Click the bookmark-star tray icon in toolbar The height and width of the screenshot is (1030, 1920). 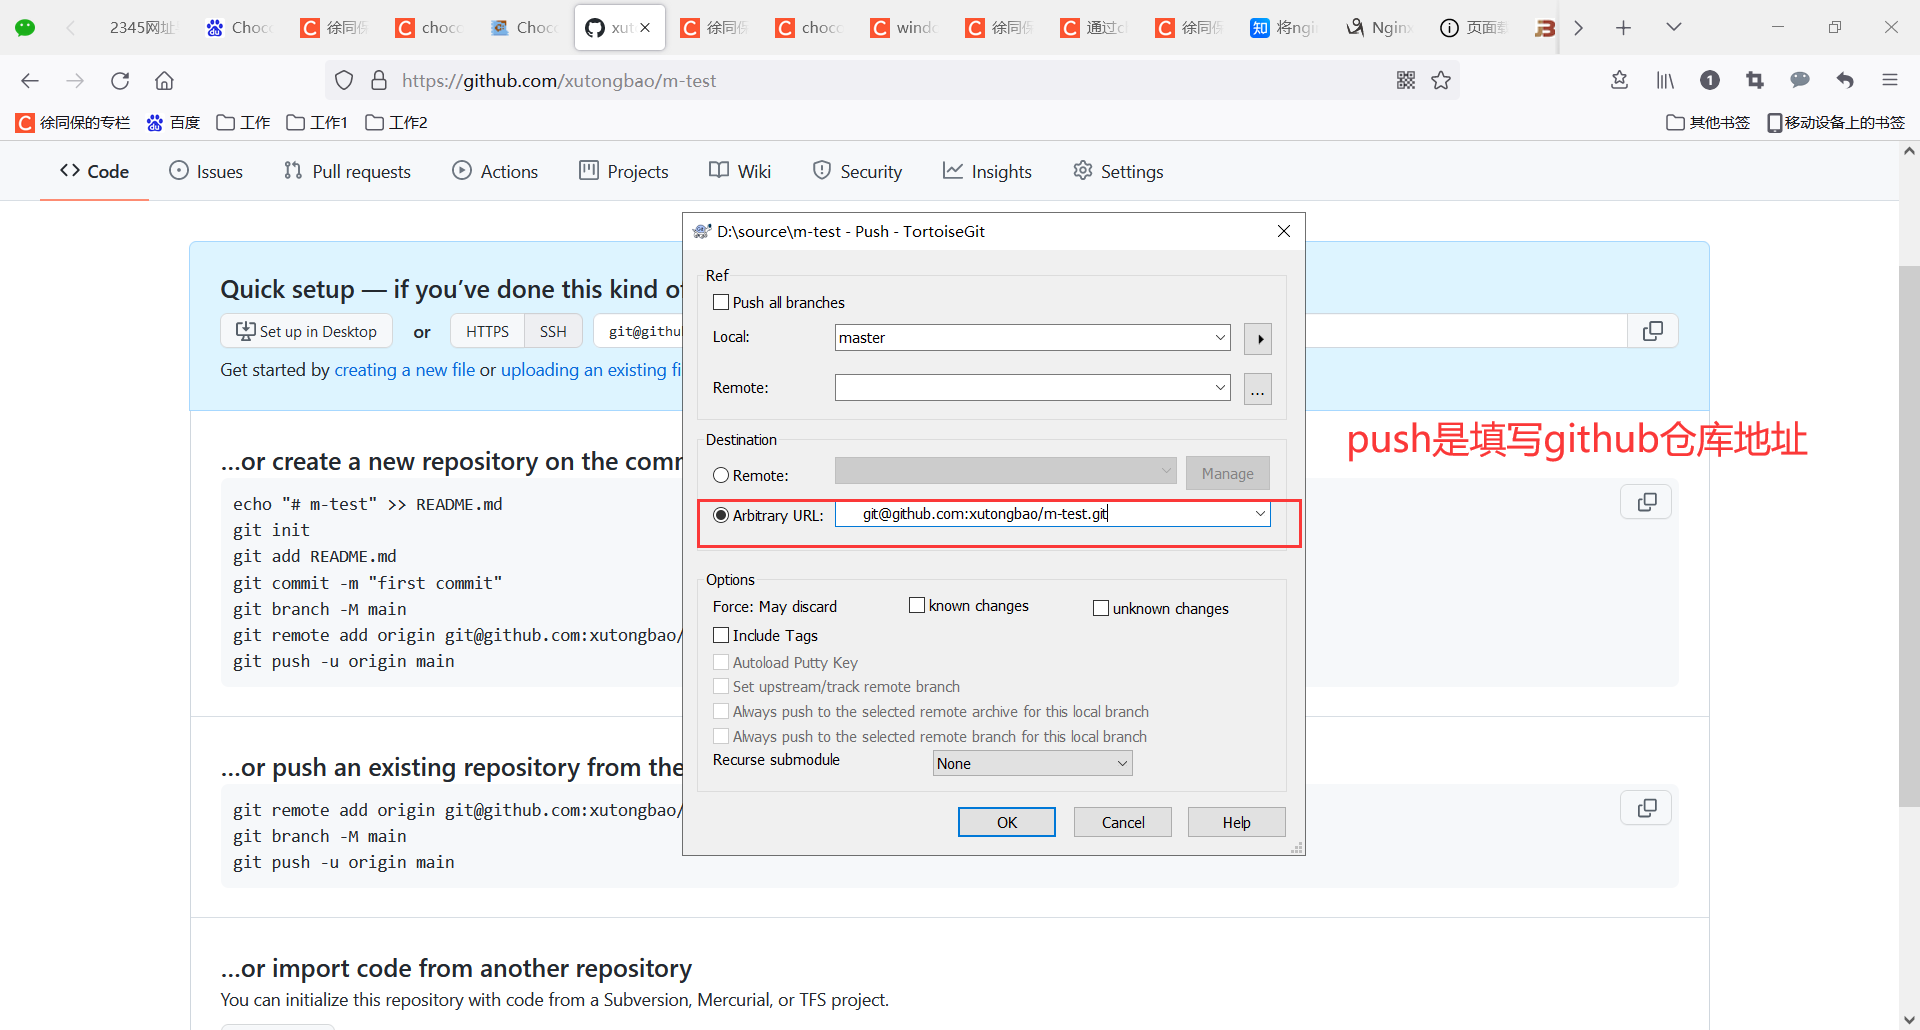pyautogui.click(x=1620, y=81)
